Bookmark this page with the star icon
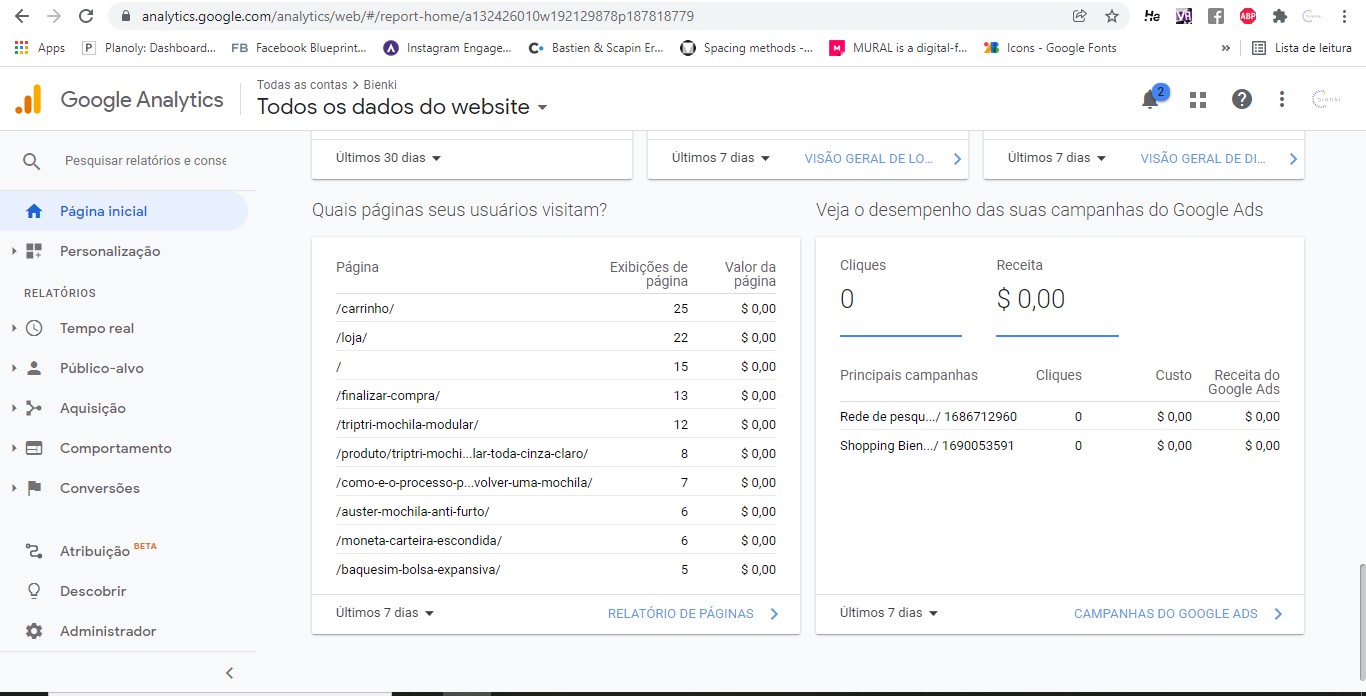This screenshot has height=696, width=1366. tap(1111, 16)
